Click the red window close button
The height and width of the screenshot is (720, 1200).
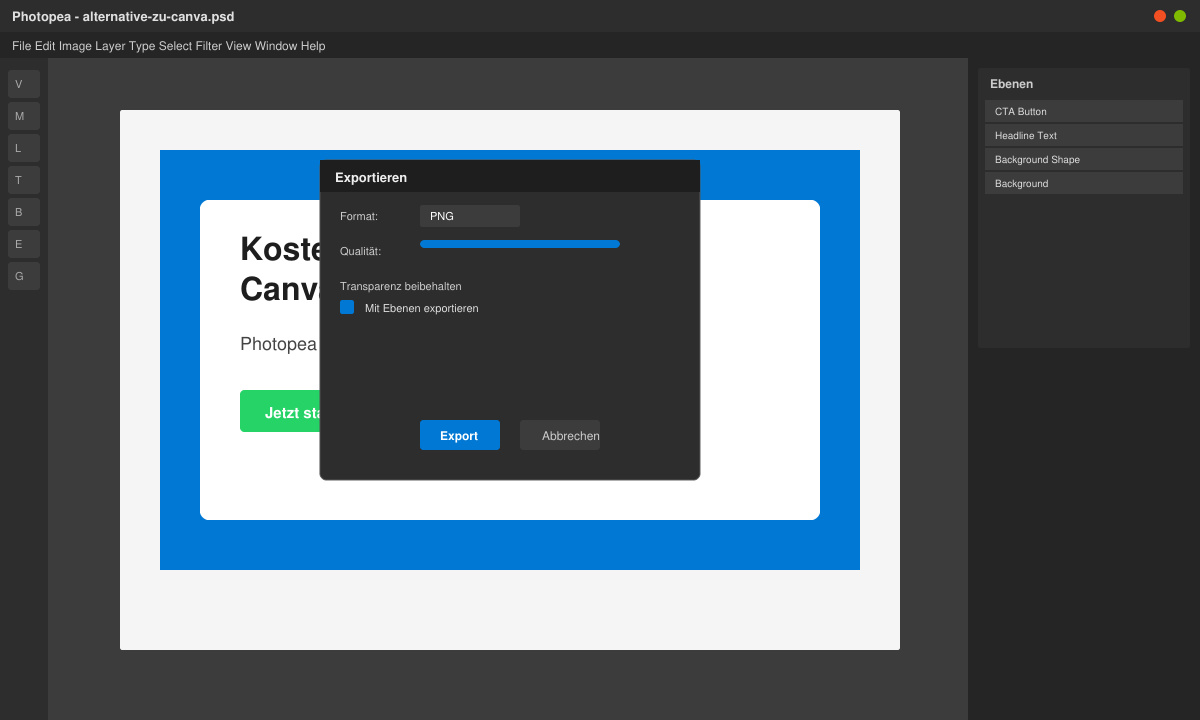(x=1160, y=16)
